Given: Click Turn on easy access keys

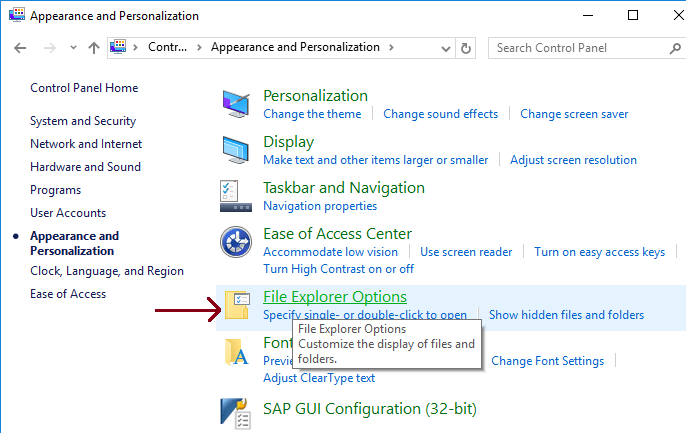Looking at the screenshot, I should [599, 252].
